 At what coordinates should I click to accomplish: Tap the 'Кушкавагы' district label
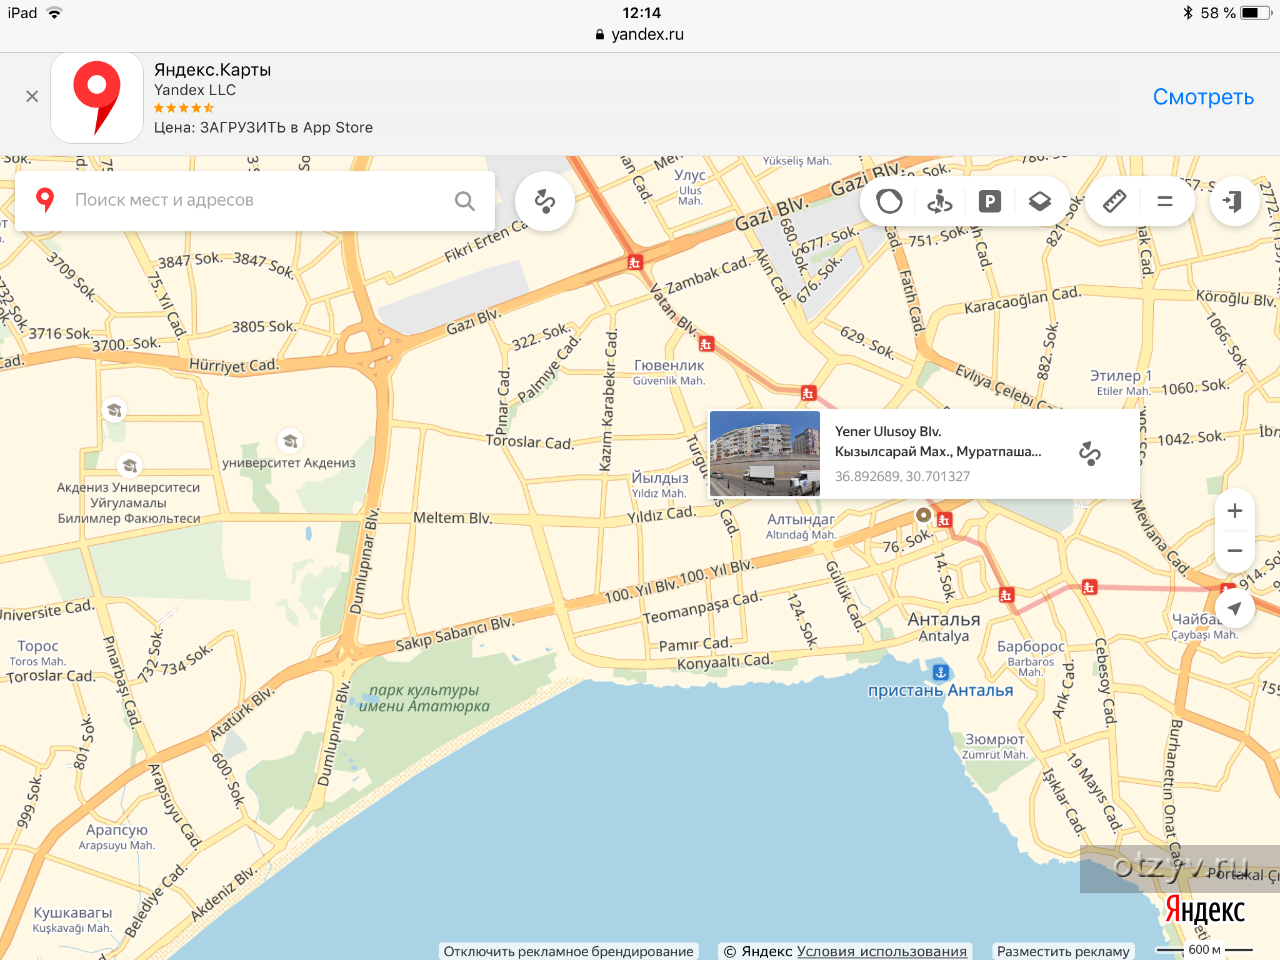coord(73,912)
